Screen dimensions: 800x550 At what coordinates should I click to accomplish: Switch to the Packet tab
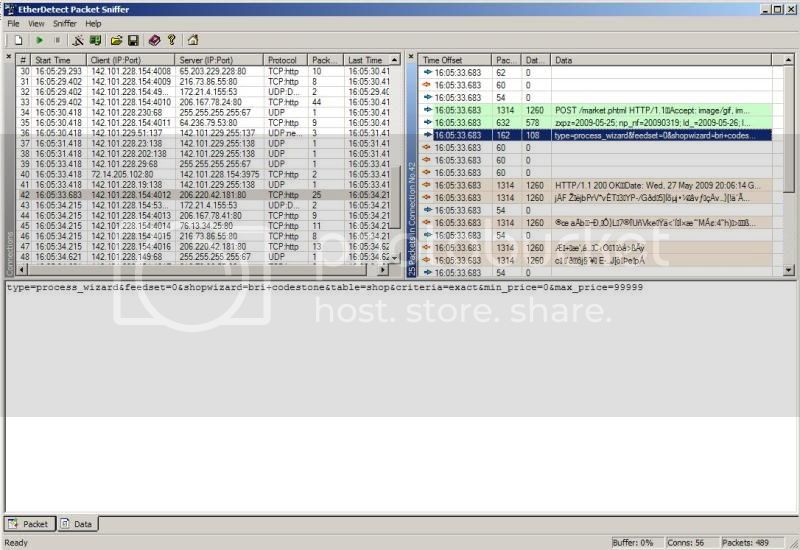[x=29, y=523]
